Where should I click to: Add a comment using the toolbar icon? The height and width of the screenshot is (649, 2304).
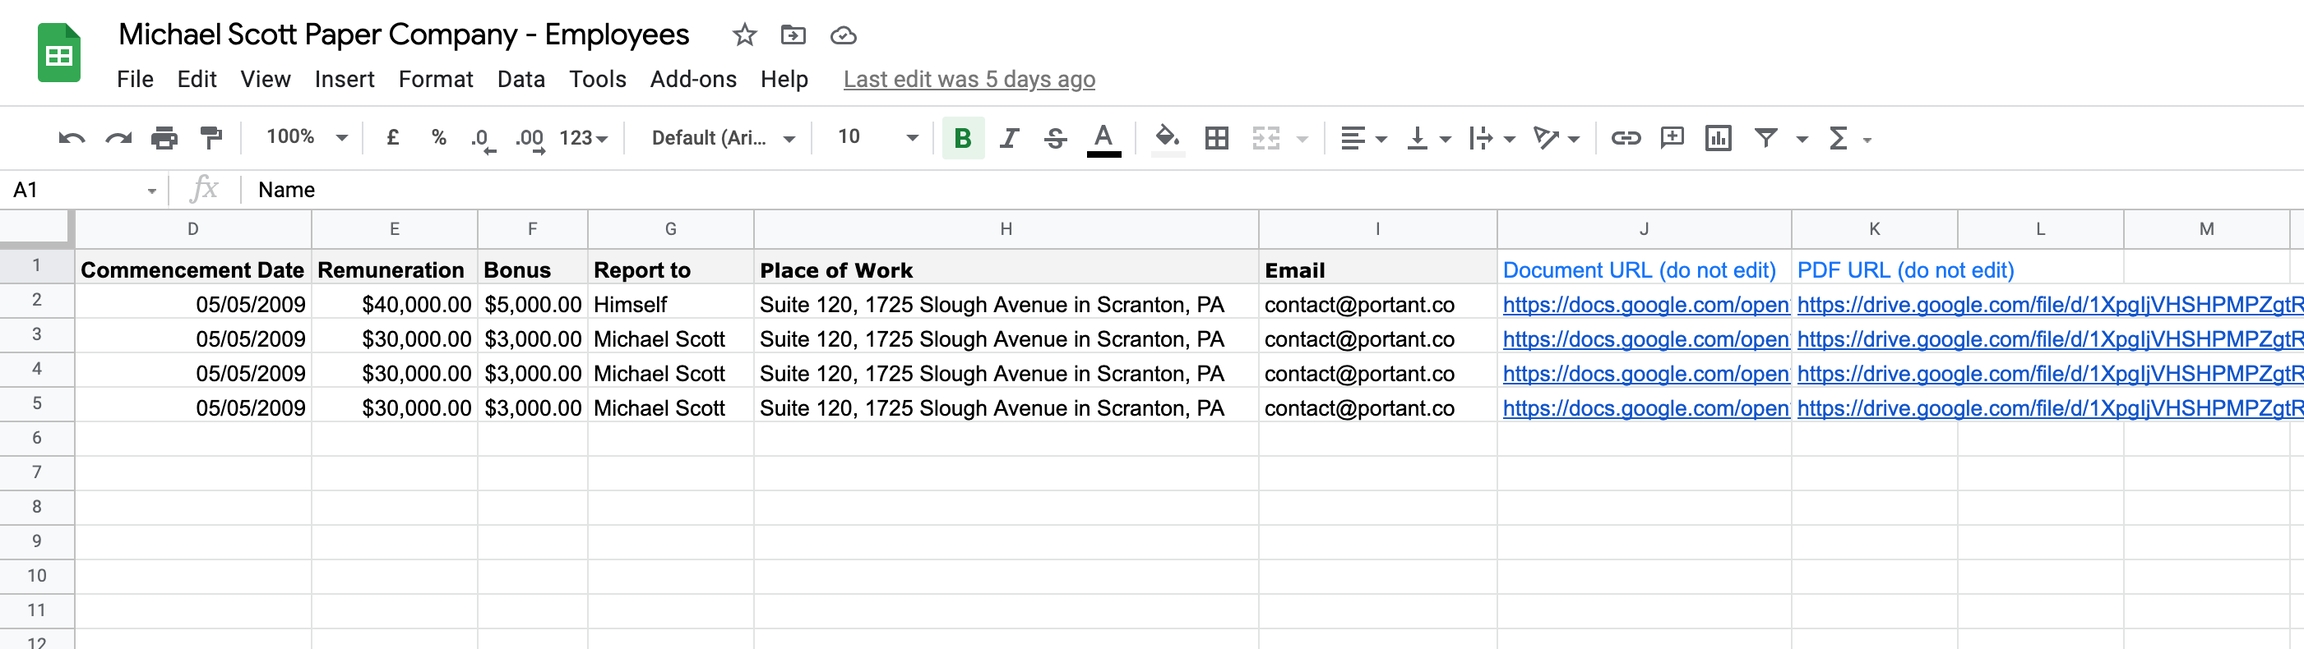point(1672,138)
